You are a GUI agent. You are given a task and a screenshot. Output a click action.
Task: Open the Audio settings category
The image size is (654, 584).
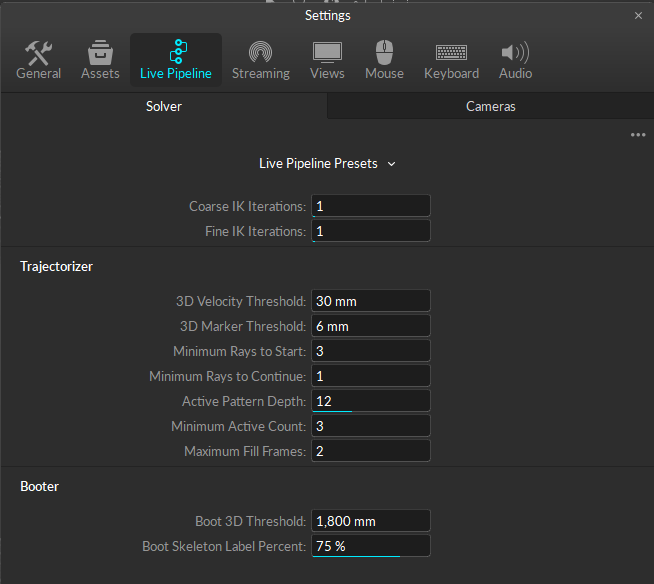[515, 60]
